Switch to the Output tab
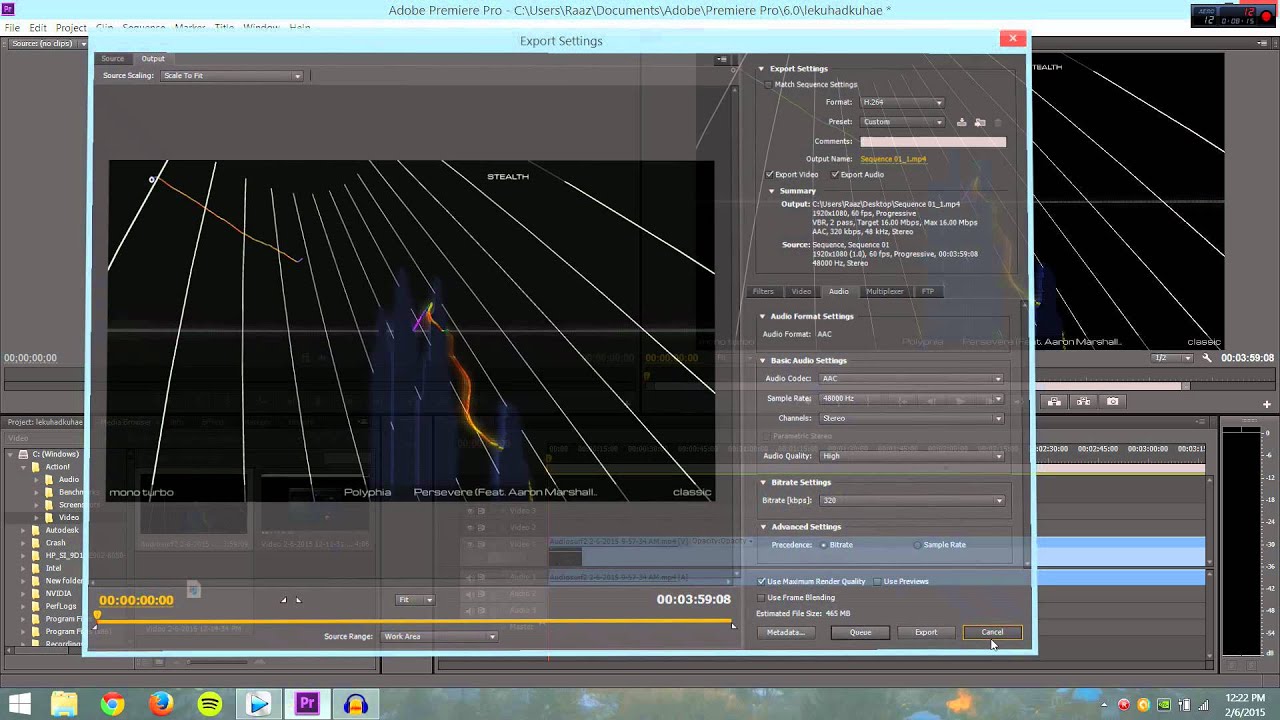 point(153,59)
